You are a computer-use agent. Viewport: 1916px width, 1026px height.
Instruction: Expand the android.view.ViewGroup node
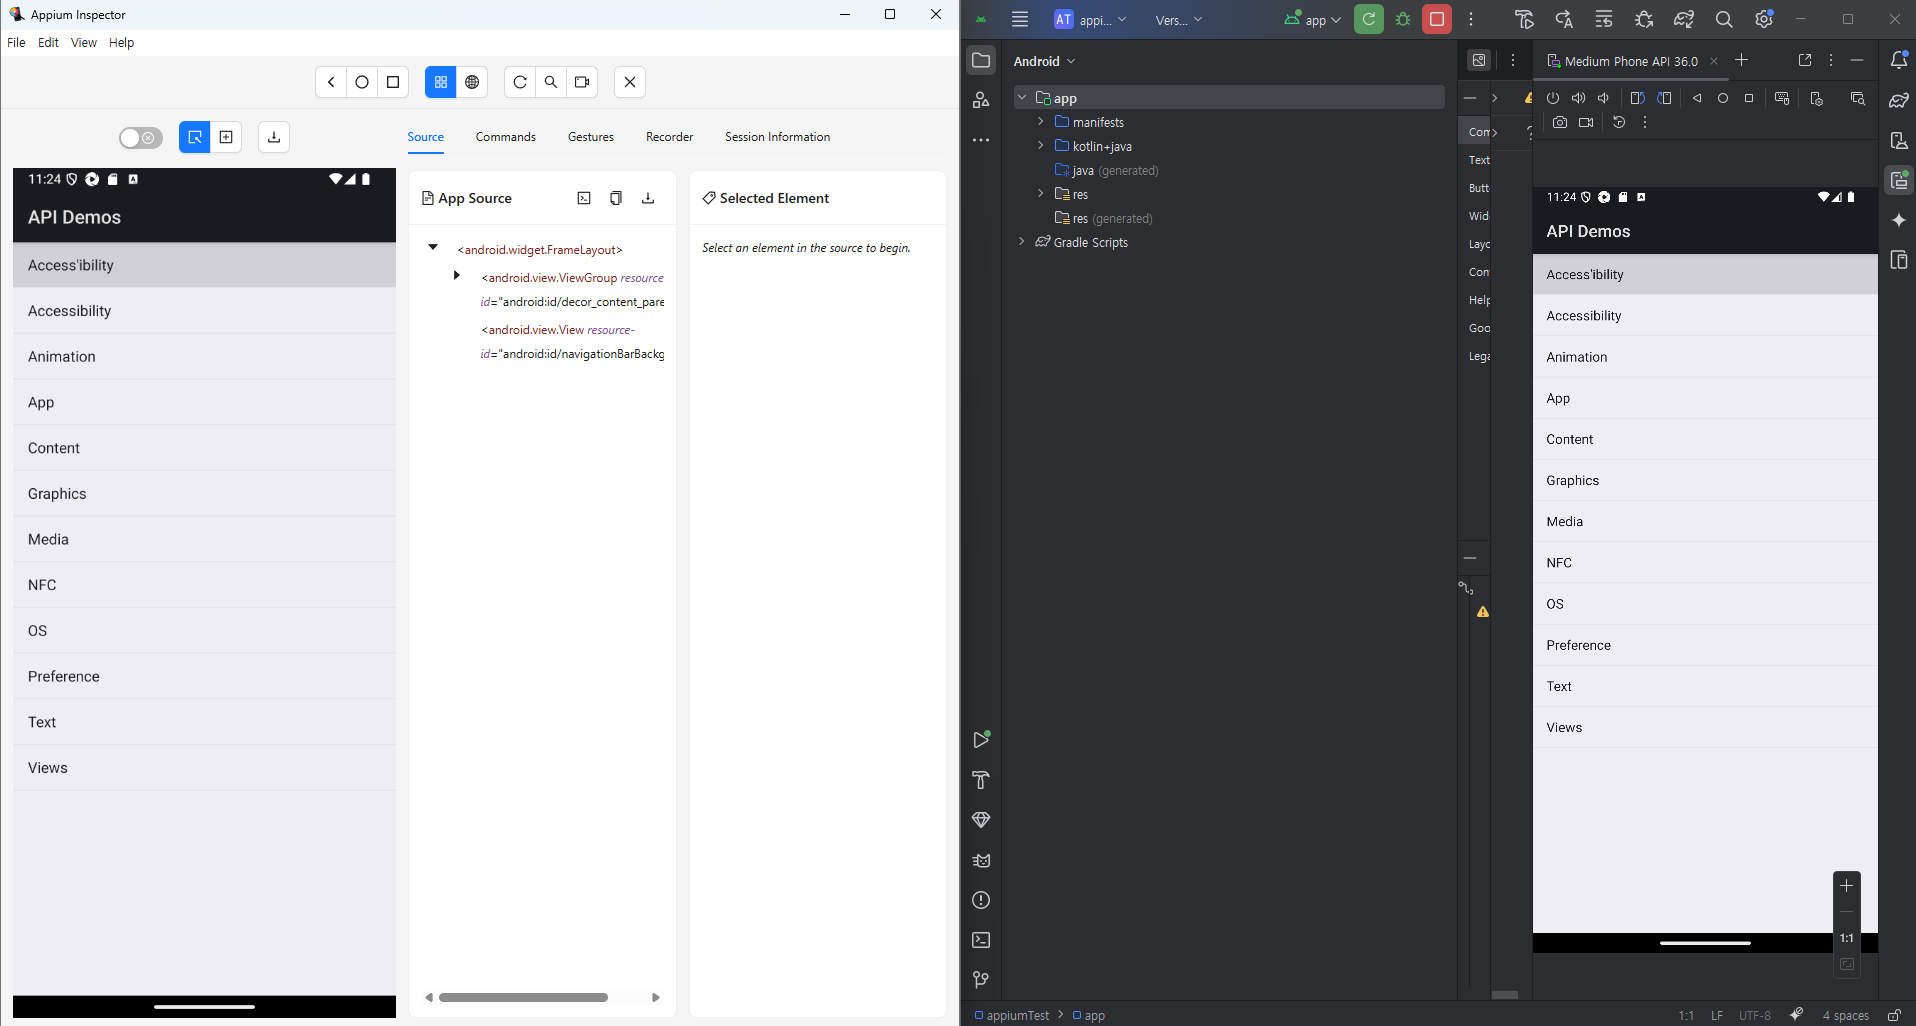click(x=457, y=275)
